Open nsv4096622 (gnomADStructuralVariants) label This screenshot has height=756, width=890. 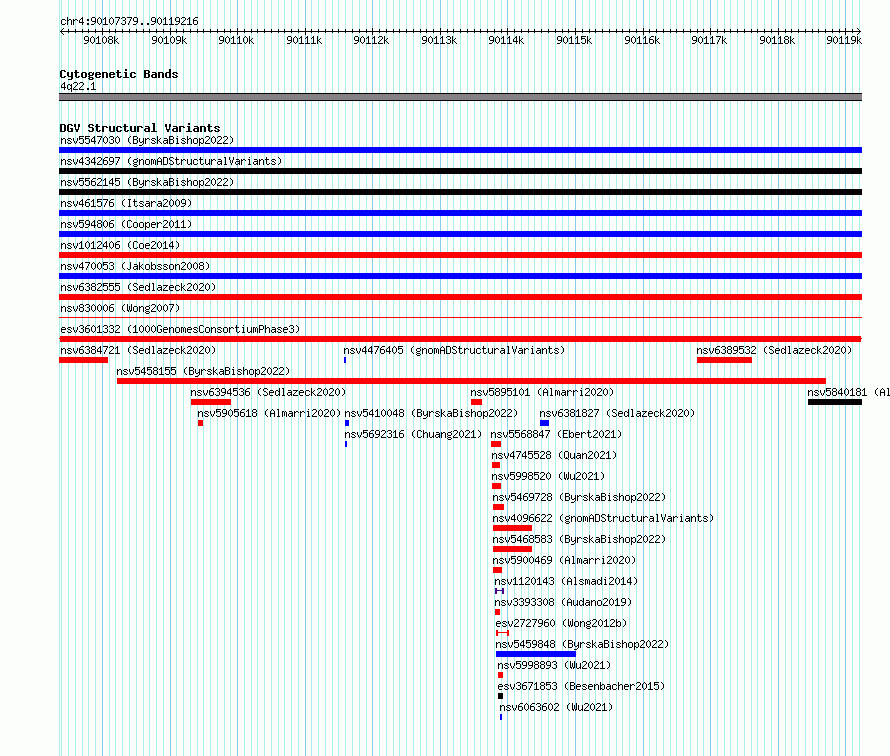(603, 518)
